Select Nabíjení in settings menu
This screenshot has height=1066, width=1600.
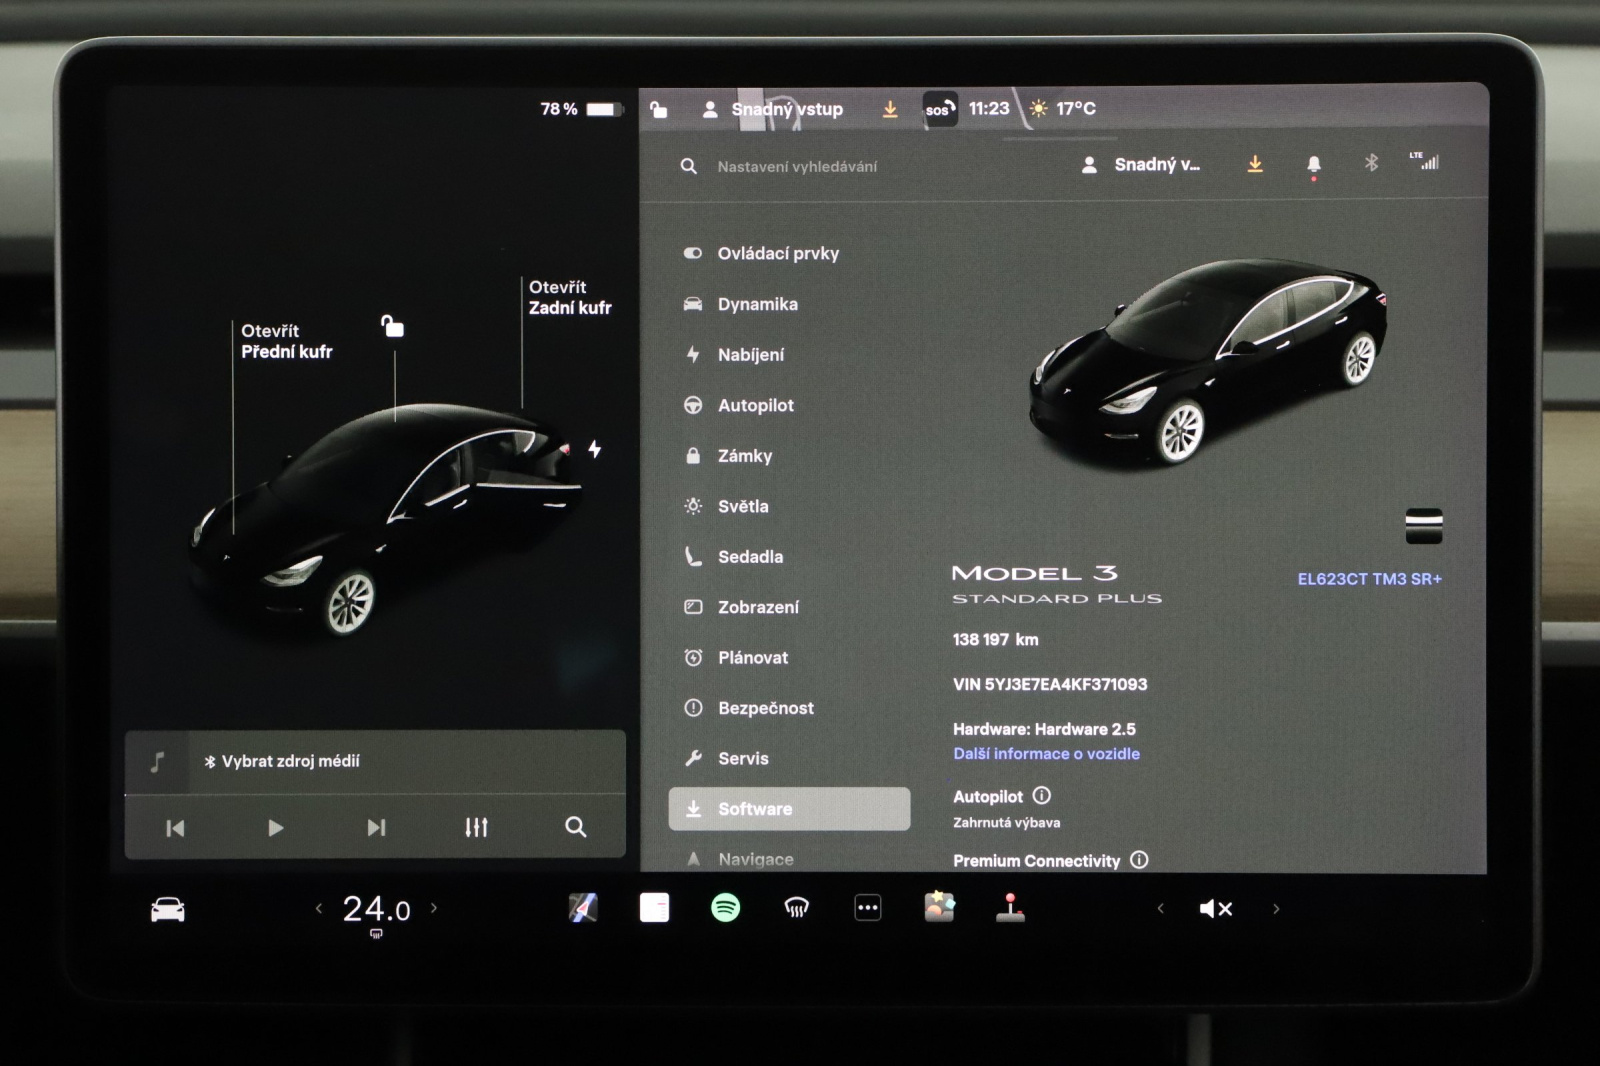tap(750, 355)
